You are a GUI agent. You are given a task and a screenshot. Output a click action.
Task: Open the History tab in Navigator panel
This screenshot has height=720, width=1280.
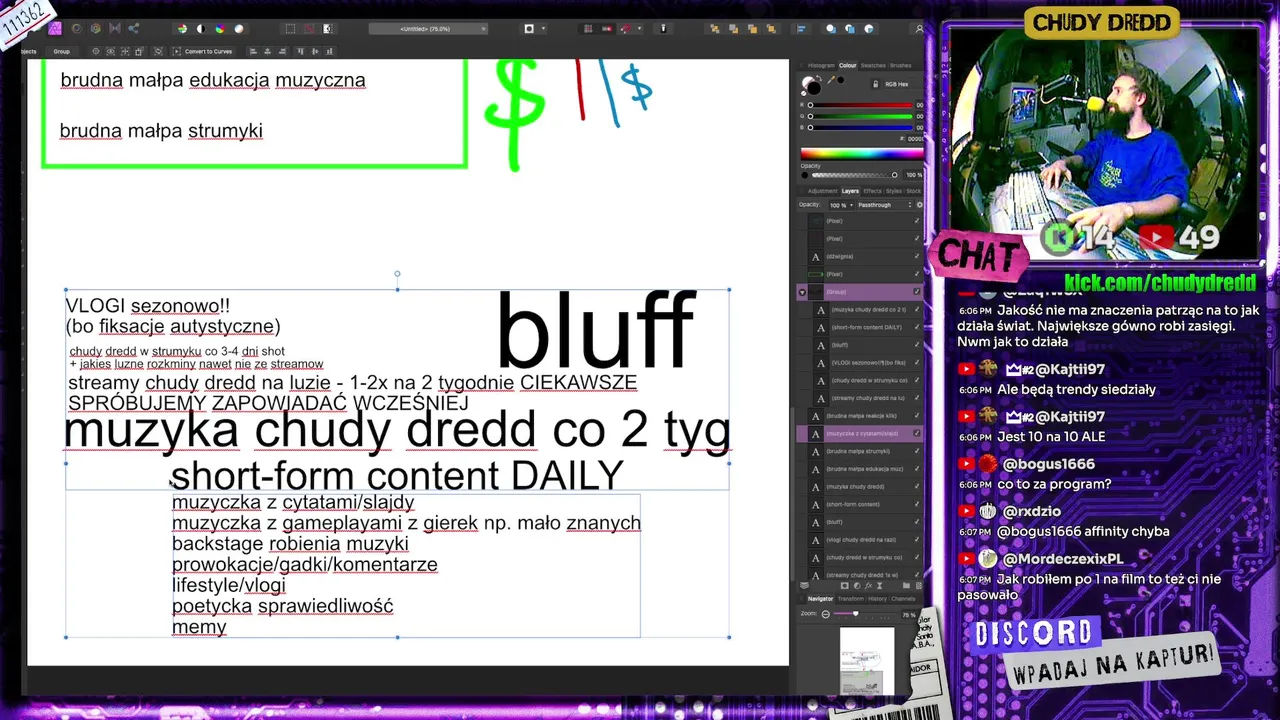(877, 599)
